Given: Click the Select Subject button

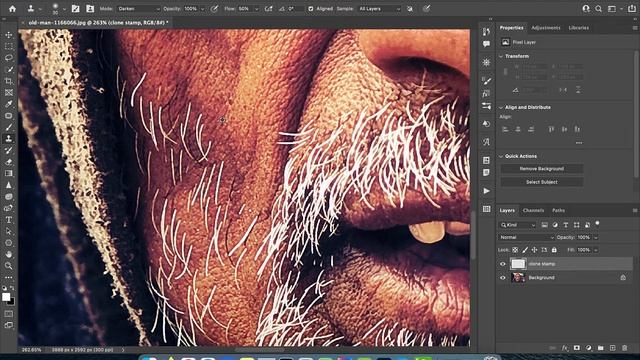Looking at the screenshot, I should point(542,182).
